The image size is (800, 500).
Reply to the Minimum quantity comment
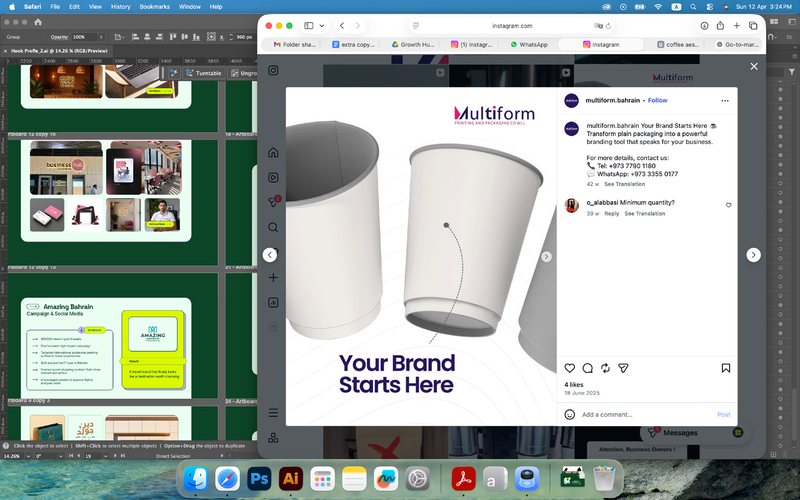611,214
